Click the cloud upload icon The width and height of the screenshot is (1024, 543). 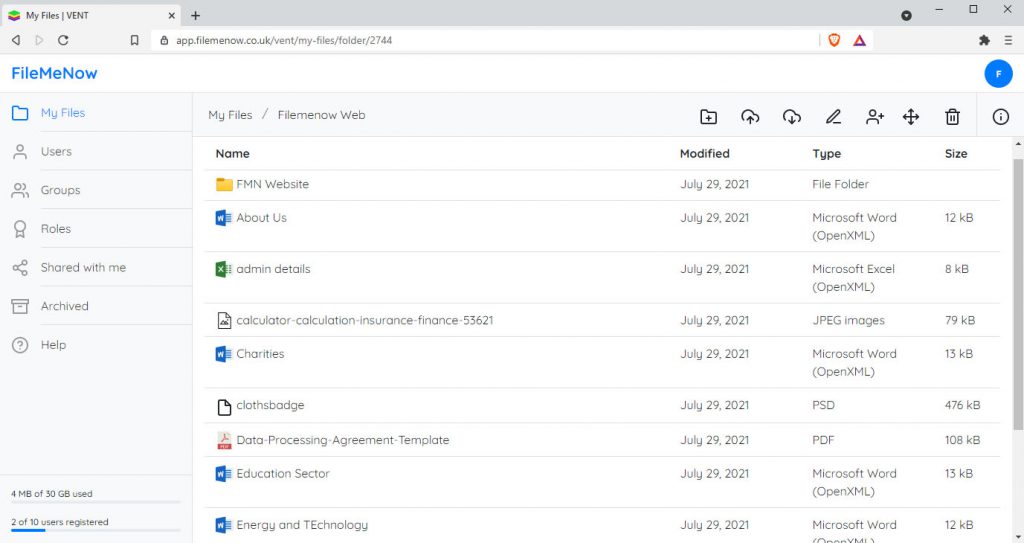point(750,117)
